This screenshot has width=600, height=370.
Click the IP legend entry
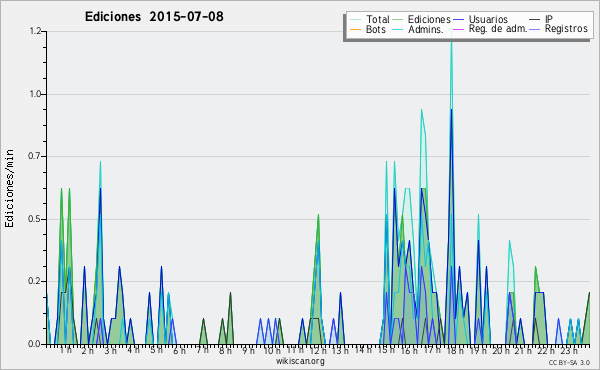tap(549, 19)
